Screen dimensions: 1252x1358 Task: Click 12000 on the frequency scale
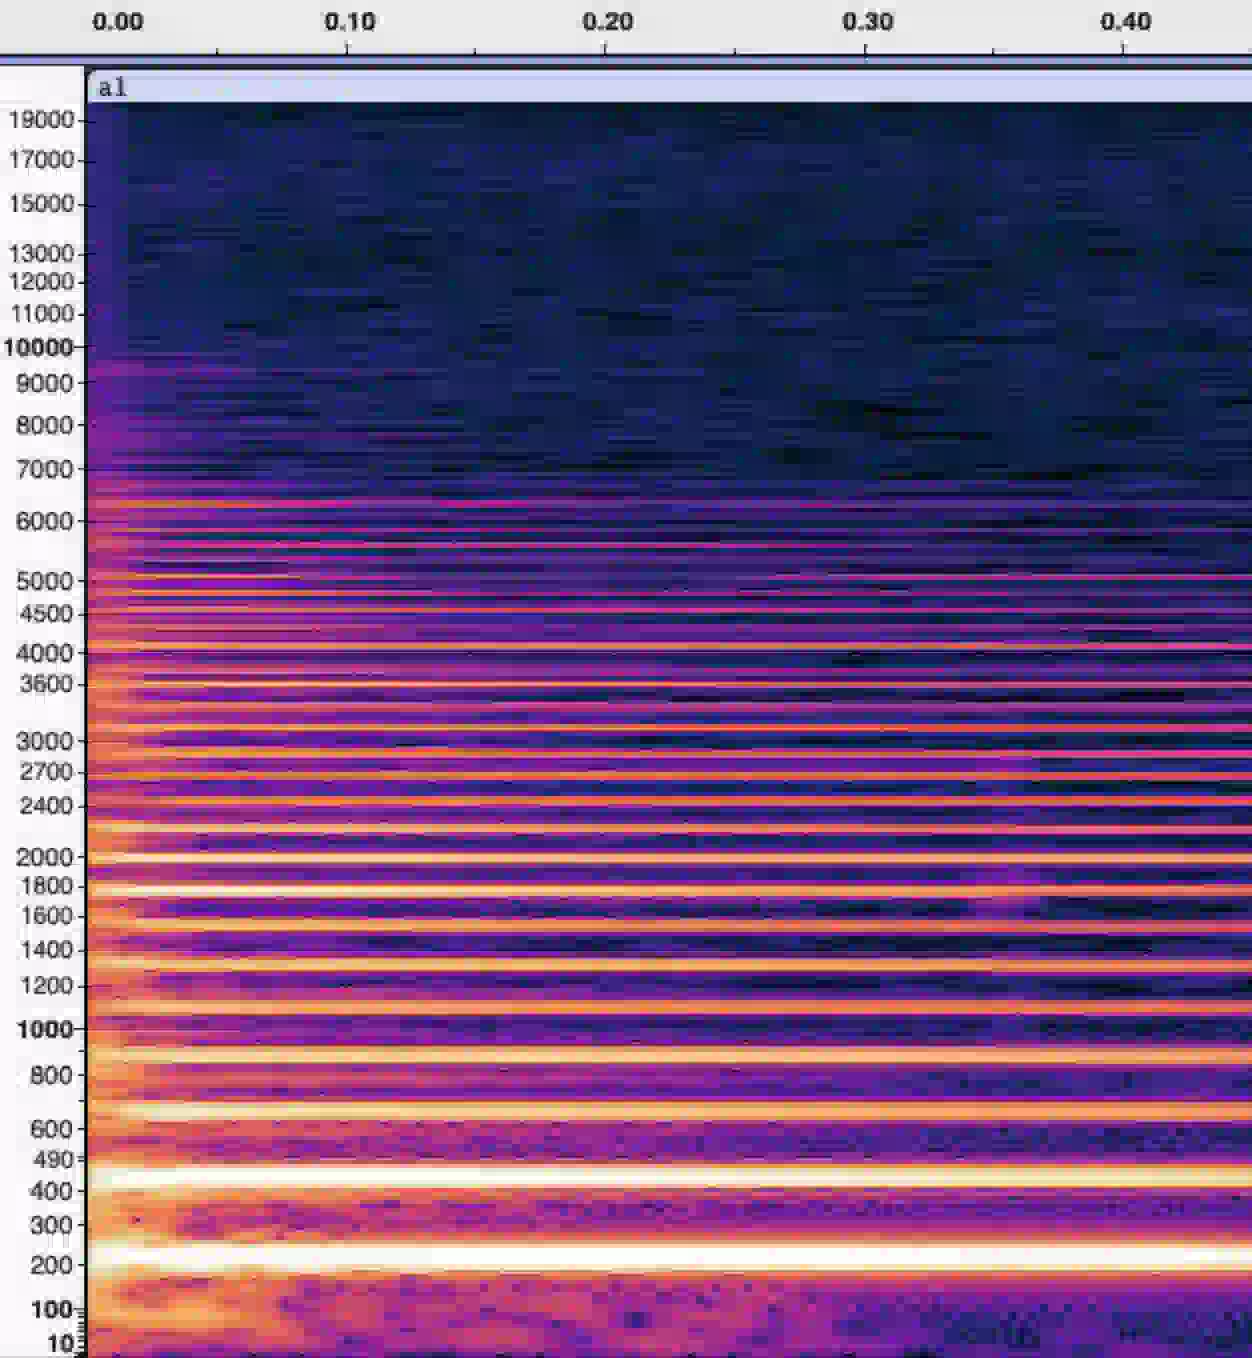[41, 282]
